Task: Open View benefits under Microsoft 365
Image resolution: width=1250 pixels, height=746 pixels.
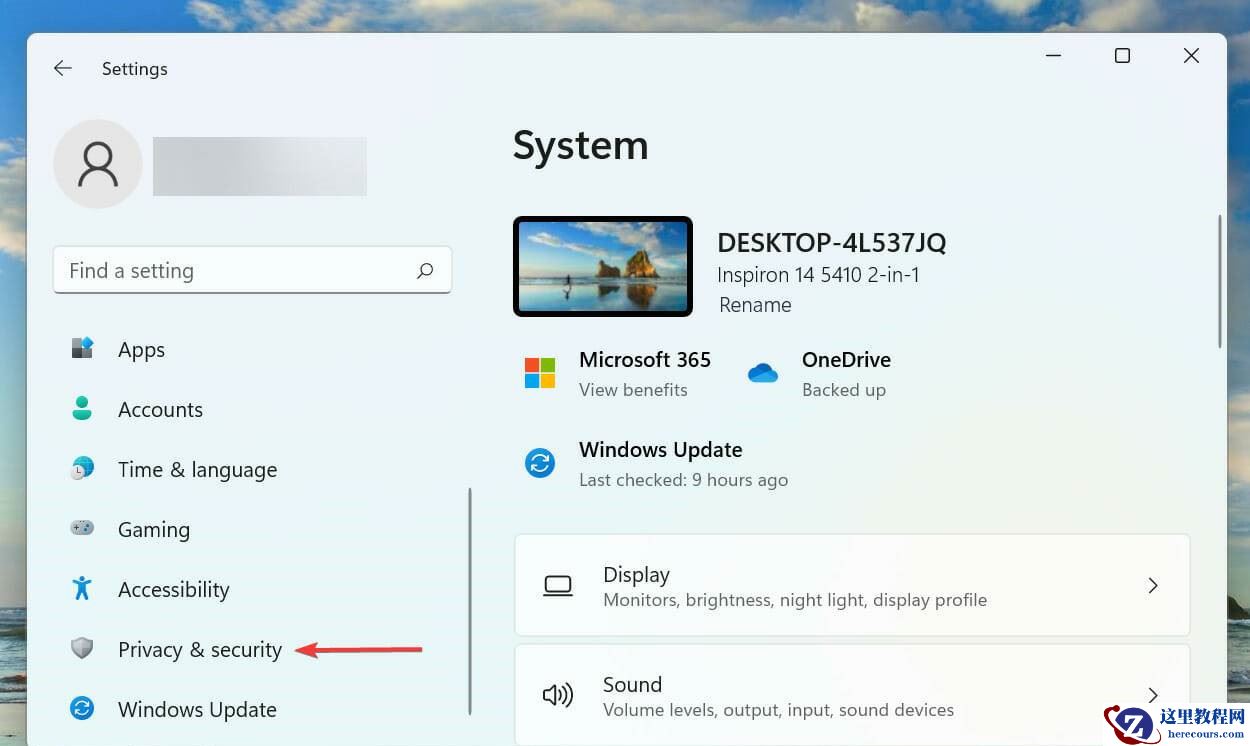Action: (633, 390)
